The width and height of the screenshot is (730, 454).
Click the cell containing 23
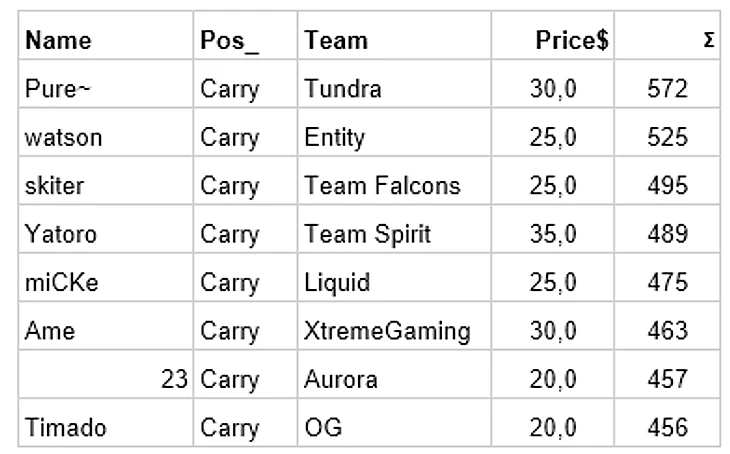pos(106,375)
